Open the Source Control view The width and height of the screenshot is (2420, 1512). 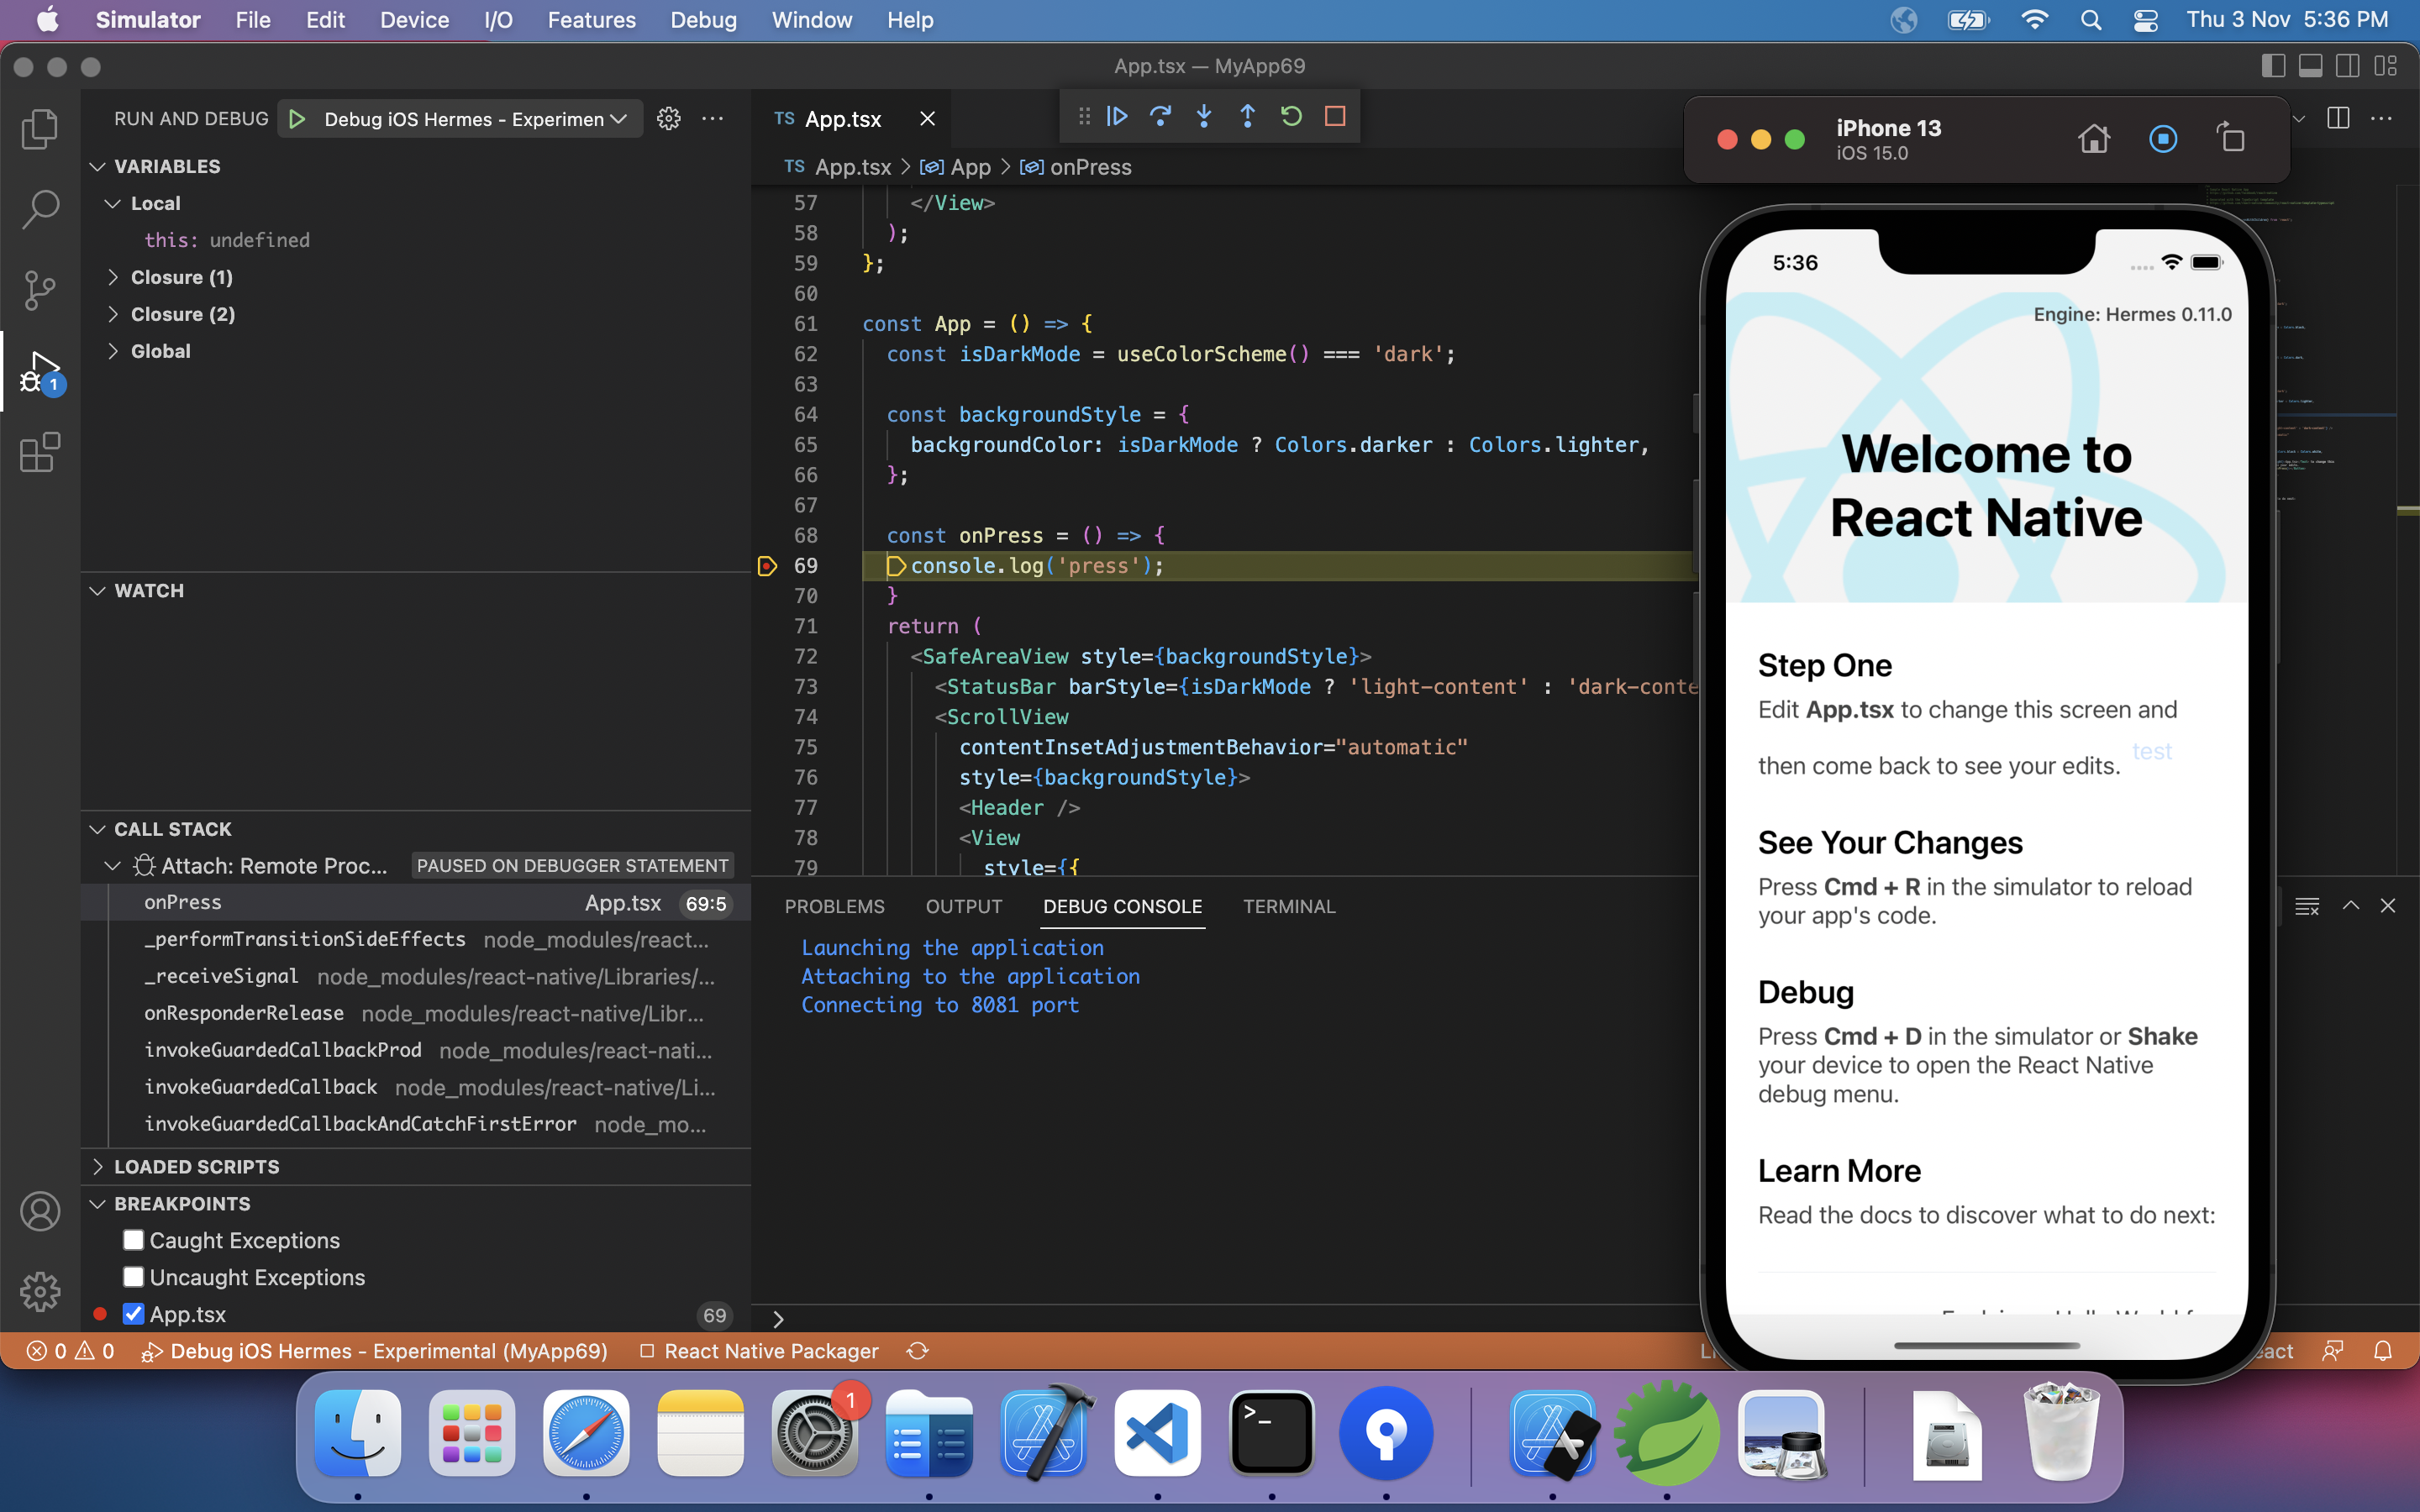pos(40,290)
